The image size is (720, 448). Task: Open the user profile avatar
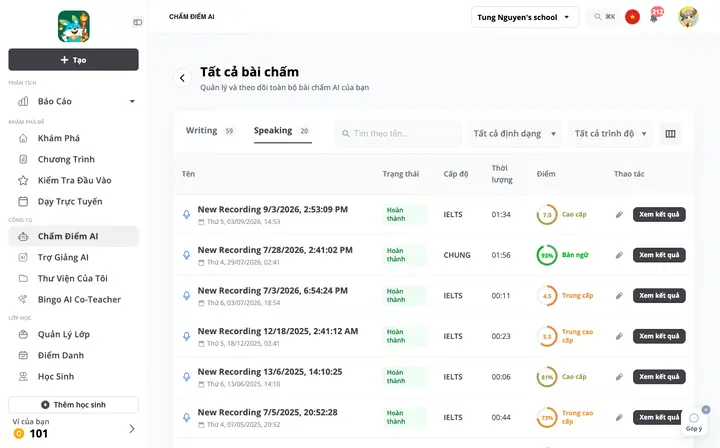click(688, 17)
